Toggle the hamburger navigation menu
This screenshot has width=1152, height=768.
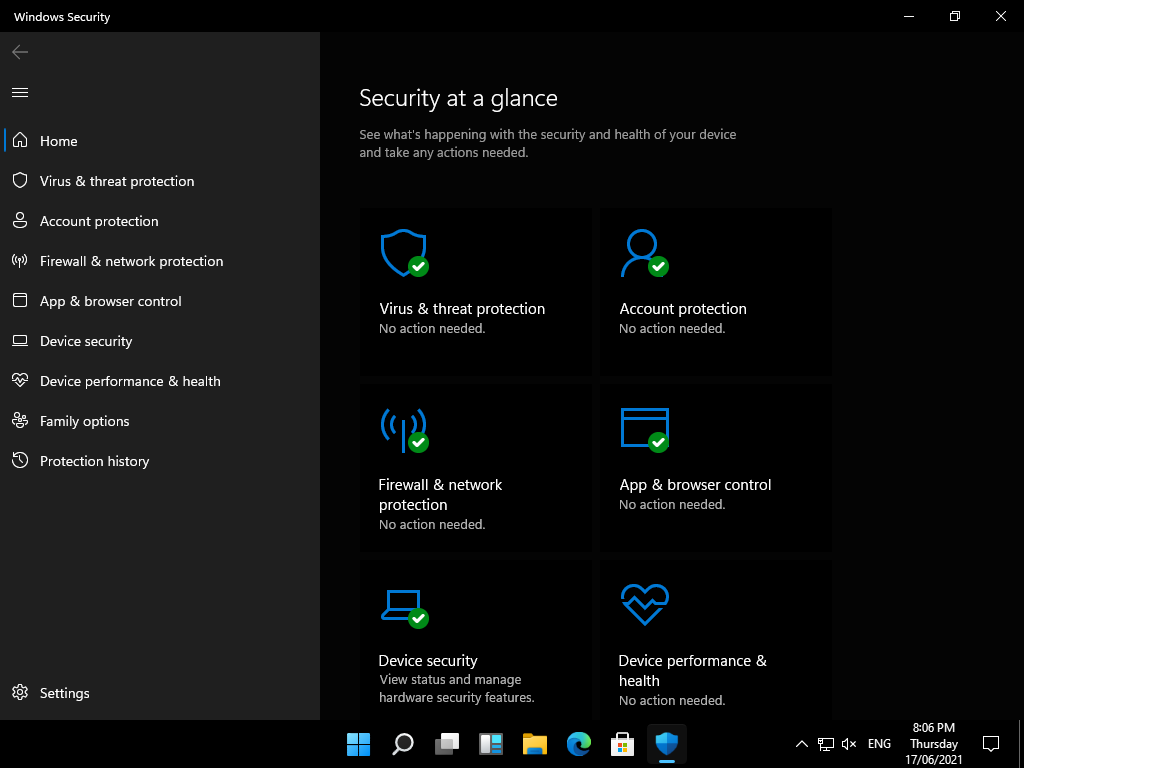(x=20, y=92)
